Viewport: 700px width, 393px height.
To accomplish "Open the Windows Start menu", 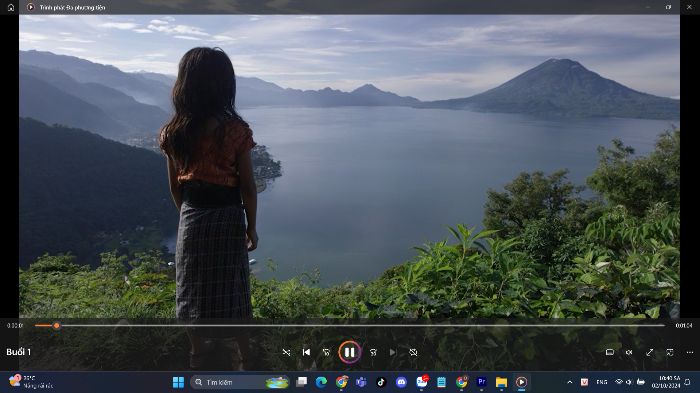I will [x=178, y=382].
